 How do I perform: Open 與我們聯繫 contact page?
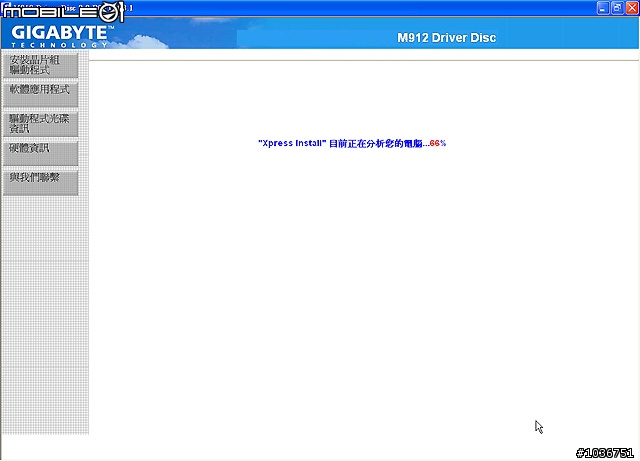(x=40, y=183)
